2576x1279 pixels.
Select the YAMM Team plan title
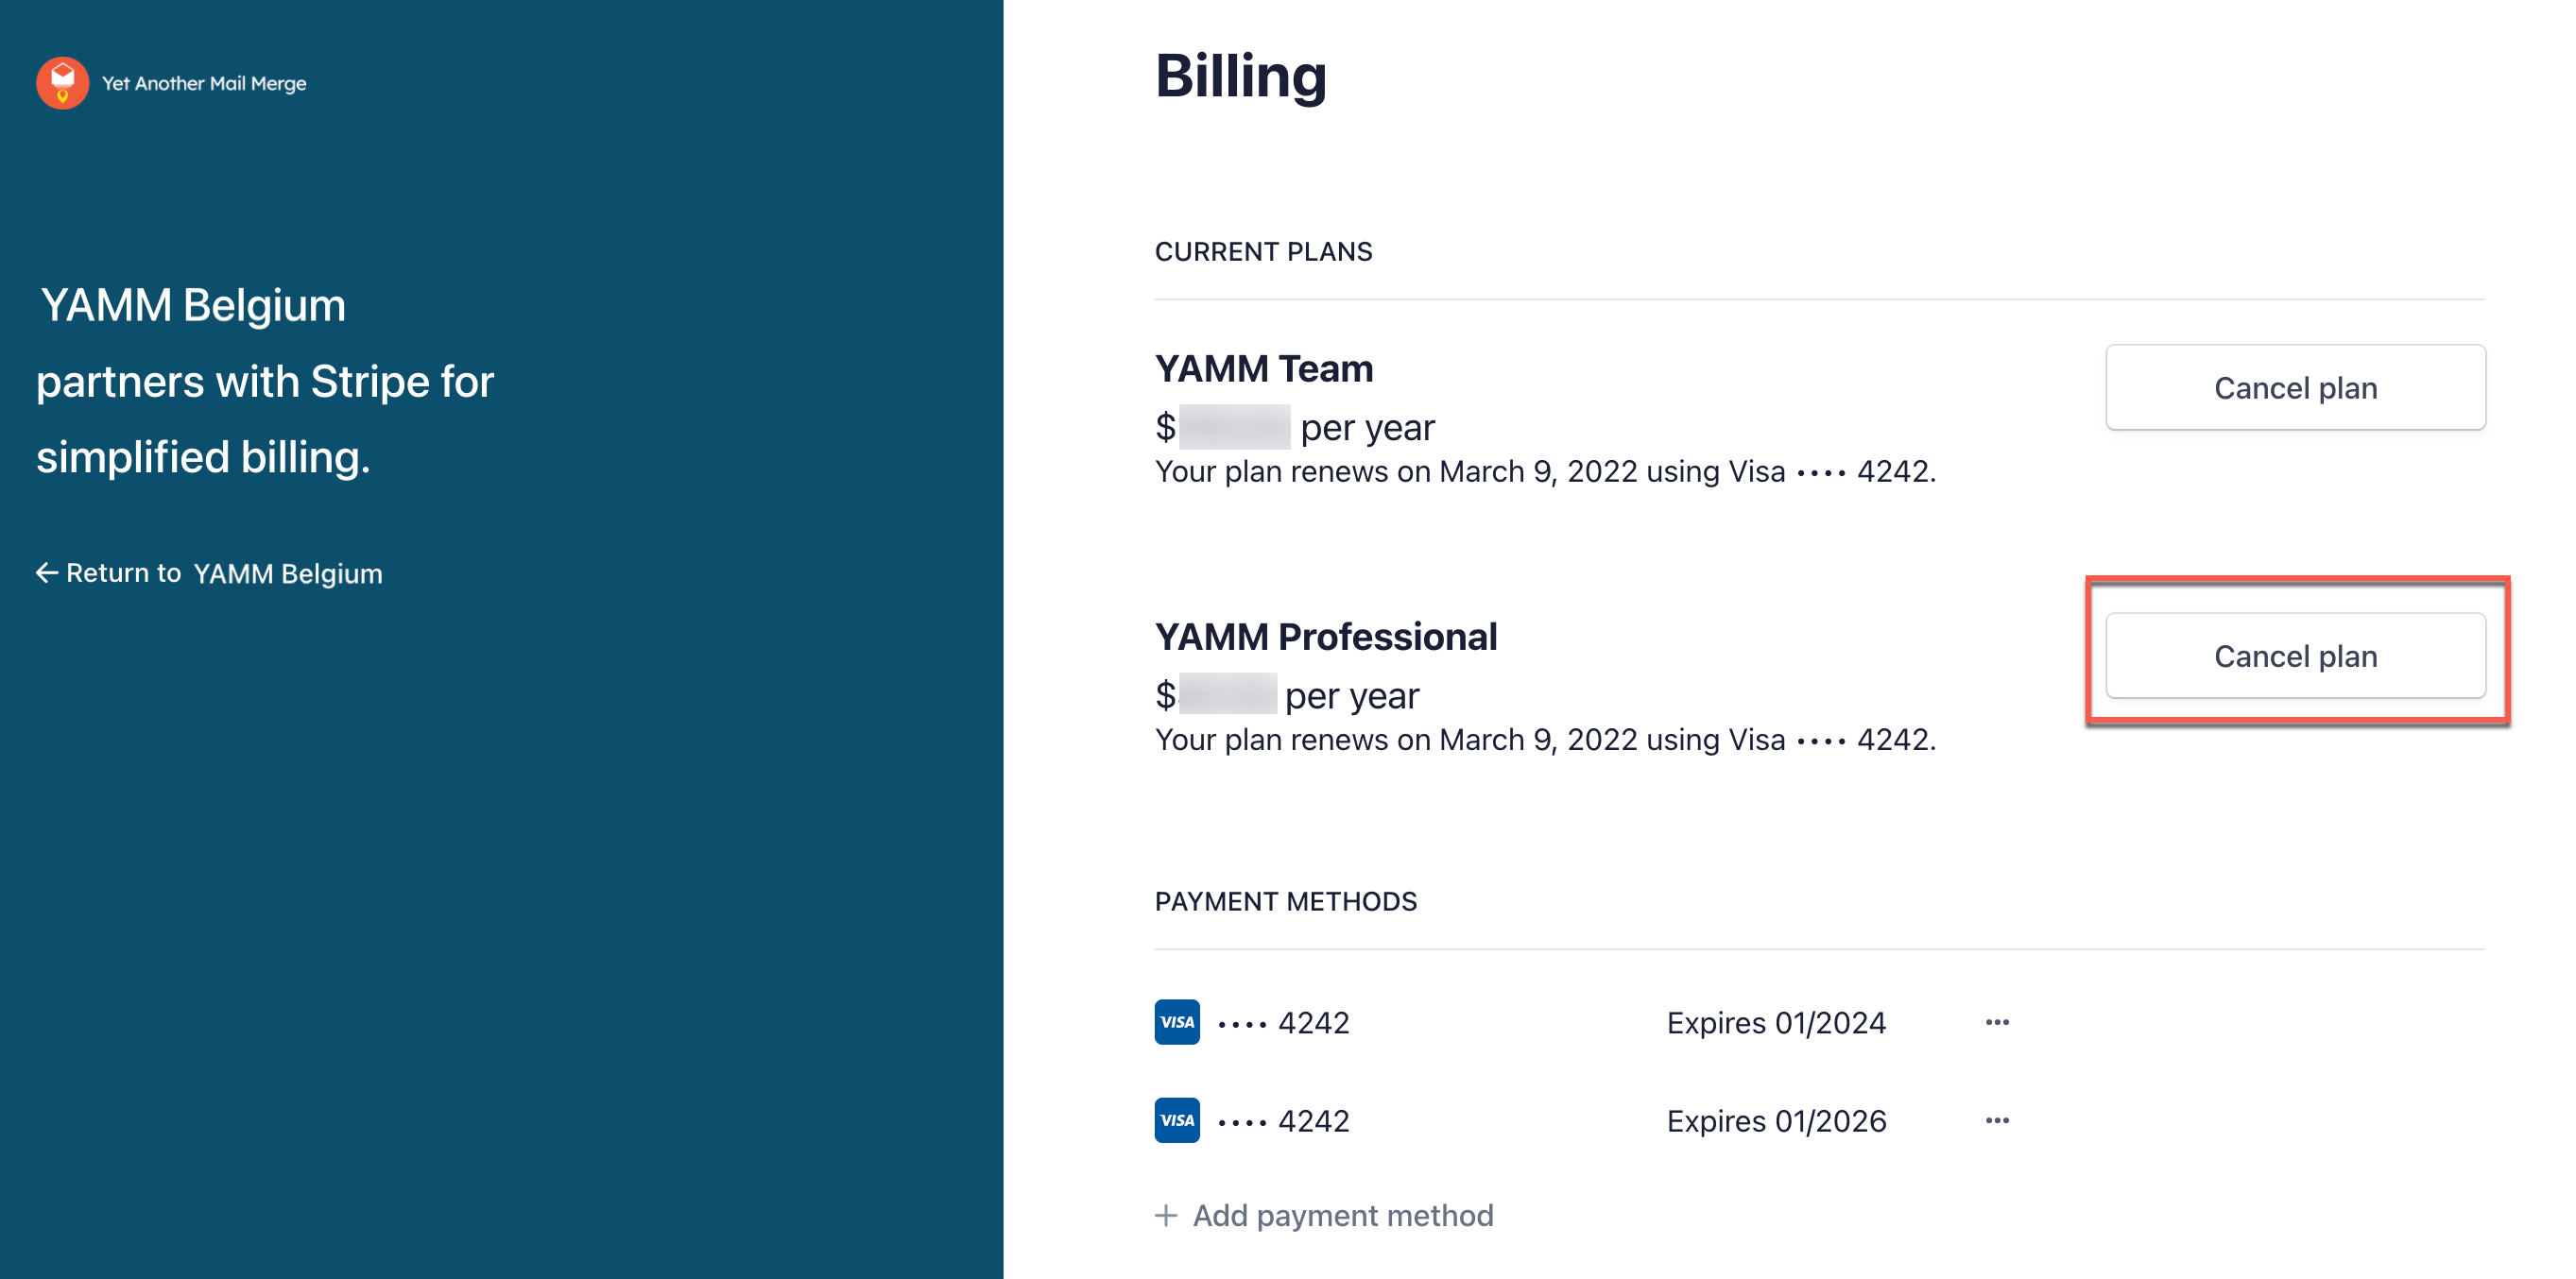tap(1263, 369)
